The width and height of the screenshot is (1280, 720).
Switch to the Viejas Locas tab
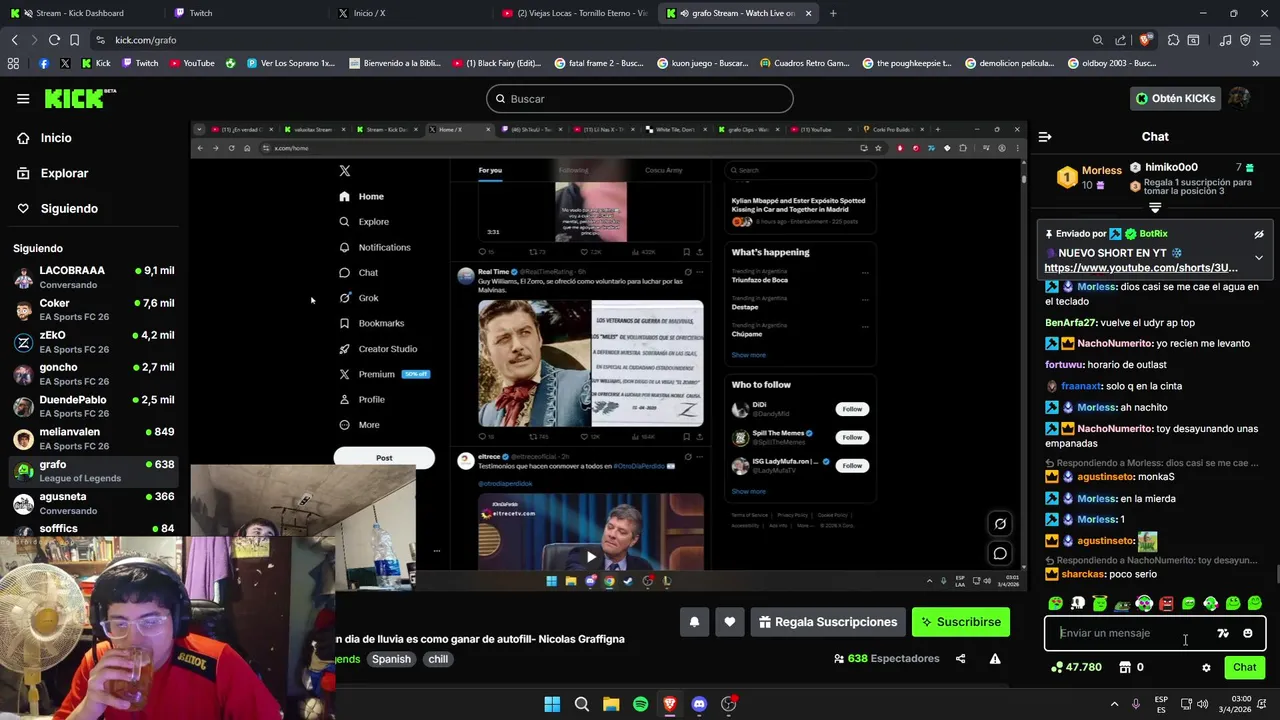(573, 13)
